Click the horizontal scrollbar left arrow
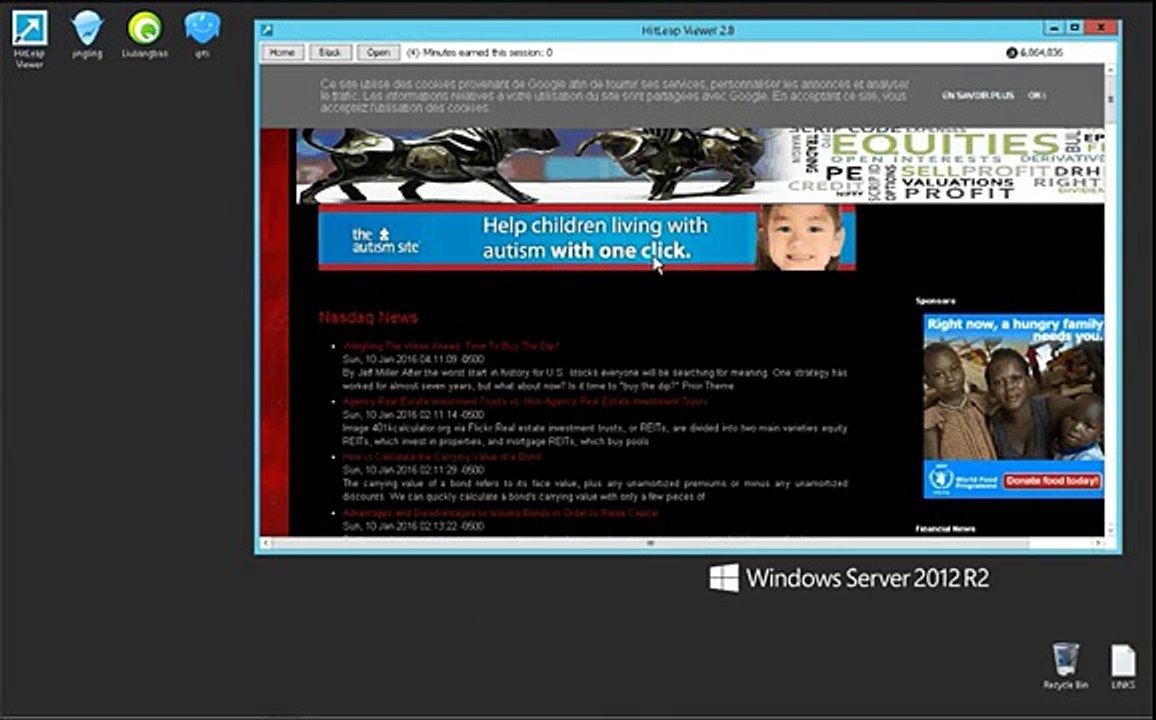This screenshot has height=720, width=1156. 266,543
